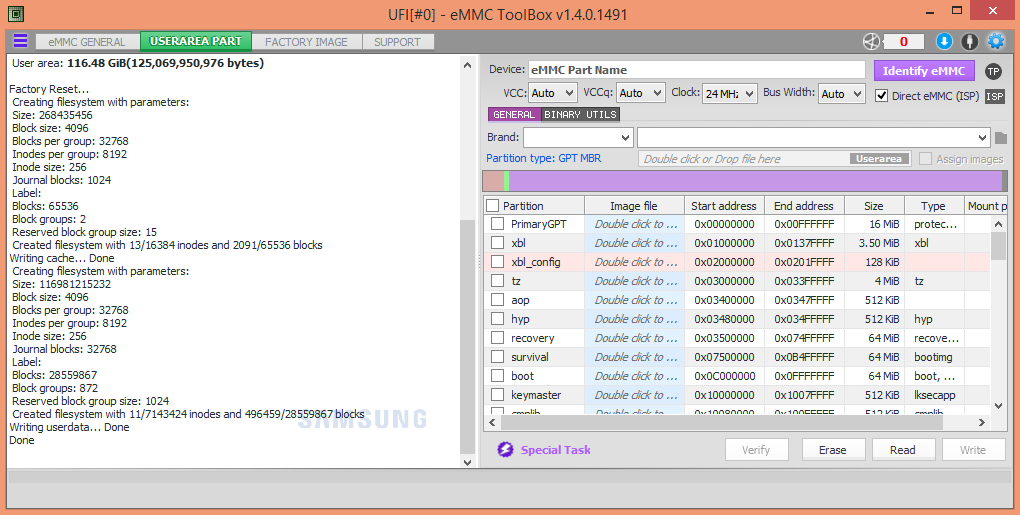This screenshot has width=1020, height=515.
Task: Switch to the eMMC GENERAL tab
Action: tap(87, 42)
